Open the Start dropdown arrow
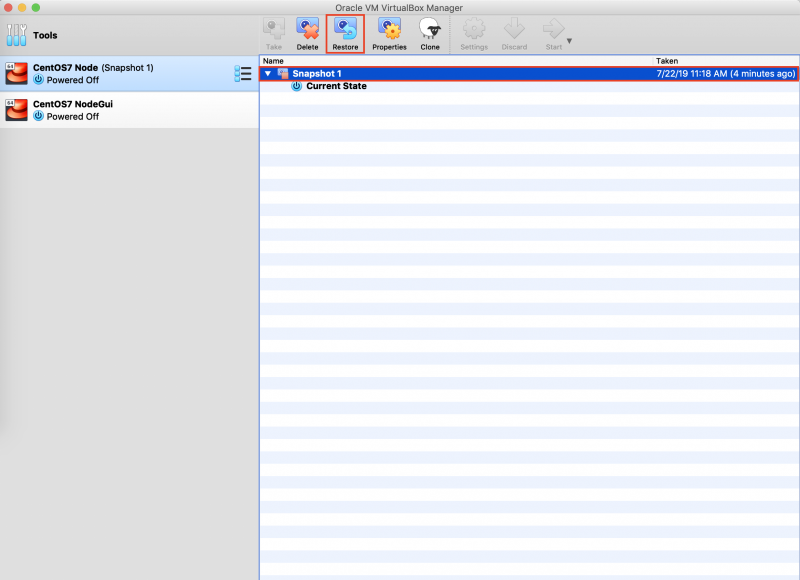The height and width of the screenshot is (580, 800). point(569,41)
